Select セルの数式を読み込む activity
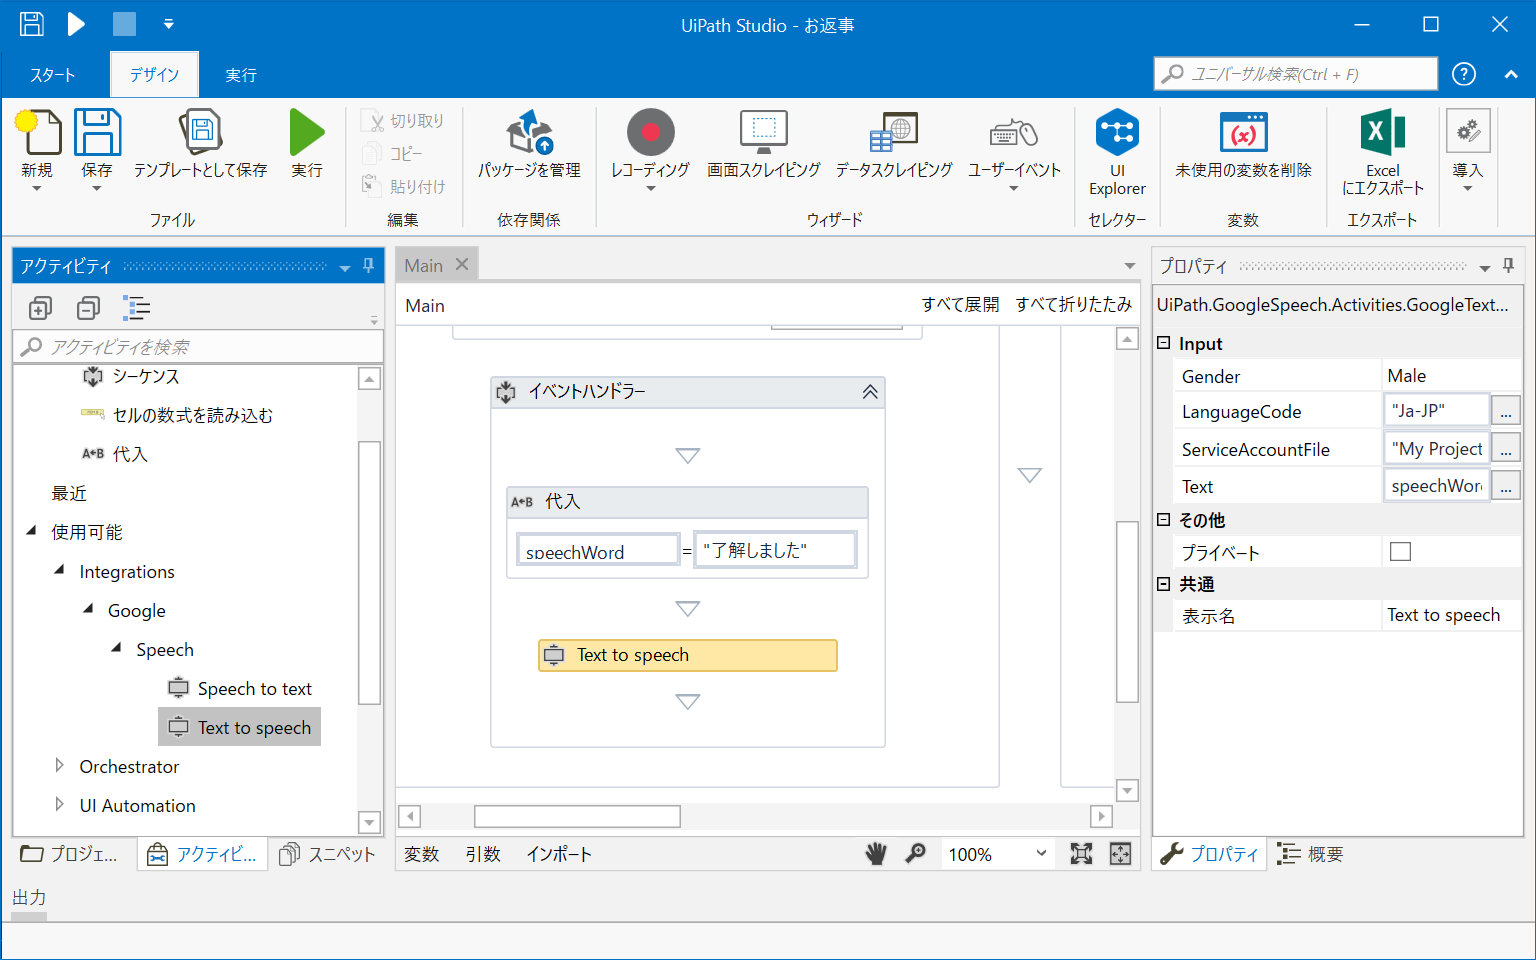 coord(177,415)
